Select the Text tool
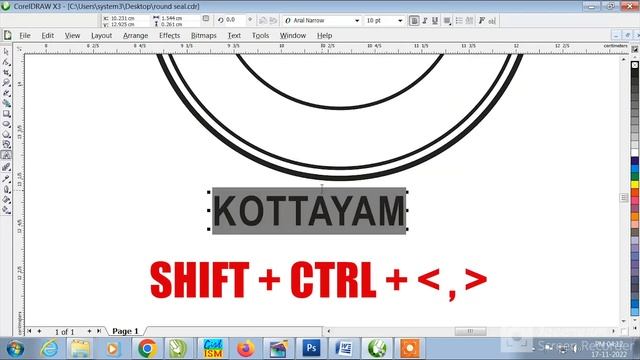 (x=6, y=155)
